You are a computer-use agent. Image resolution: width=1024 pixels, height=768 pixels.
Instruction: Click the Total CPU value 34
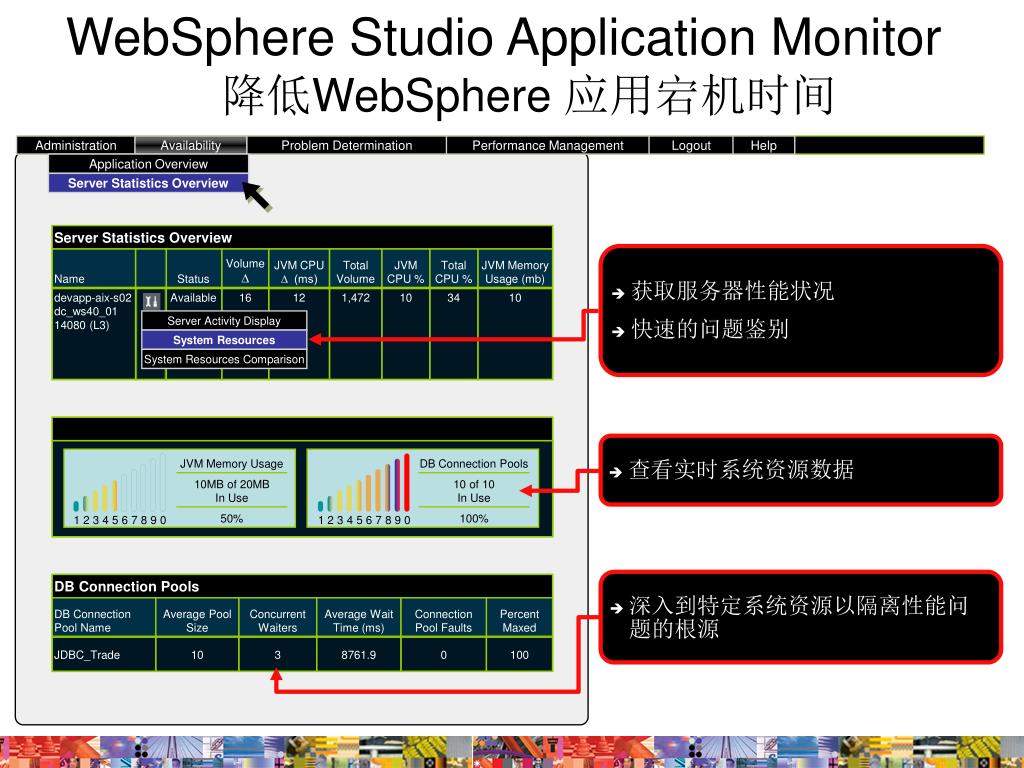[453, 298]
